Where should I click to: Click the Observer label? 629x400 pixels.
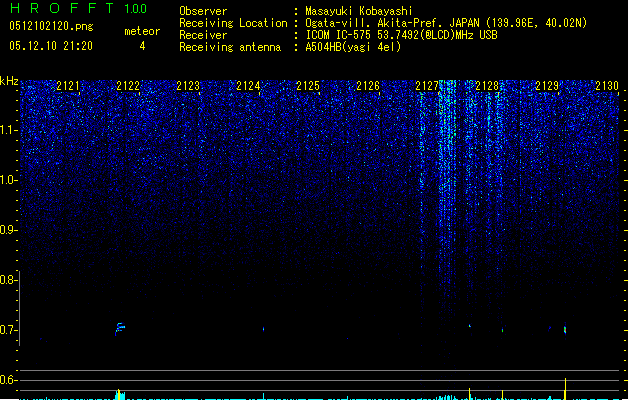tap(203, 11)
